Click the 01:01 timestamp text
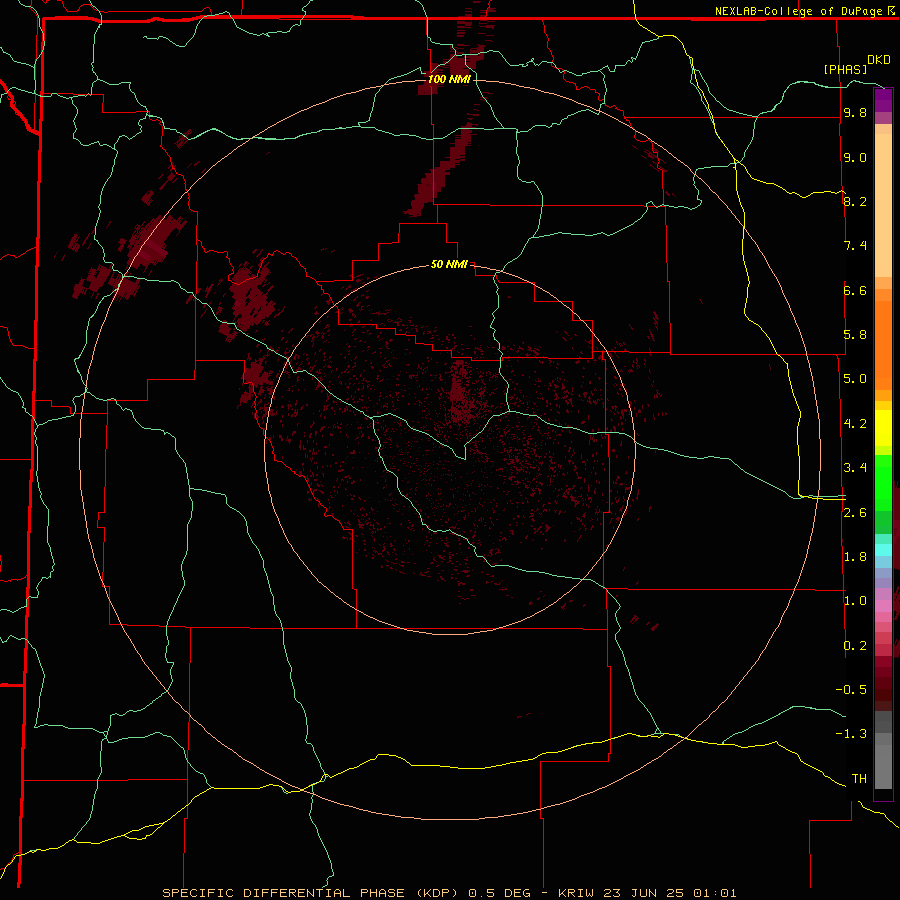900x900 pixels. click(x=715, y=893)
